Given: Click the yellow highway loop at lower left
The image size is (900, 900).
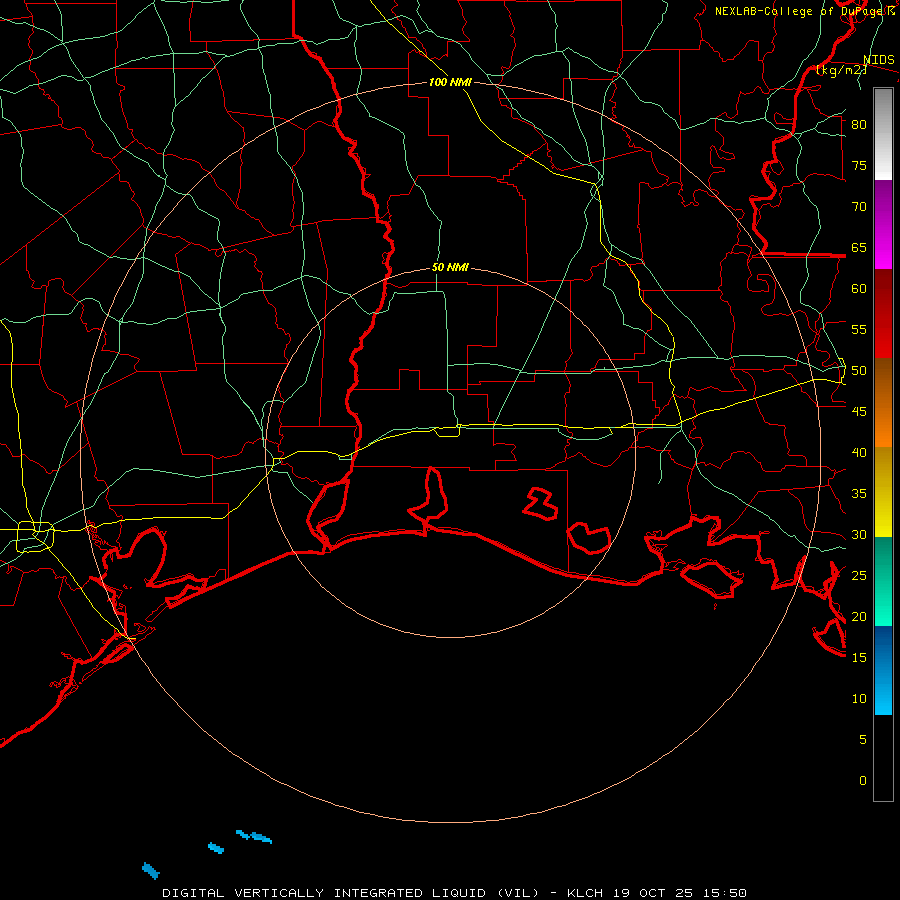Looking at the screenshot, I should coord(35,537).
